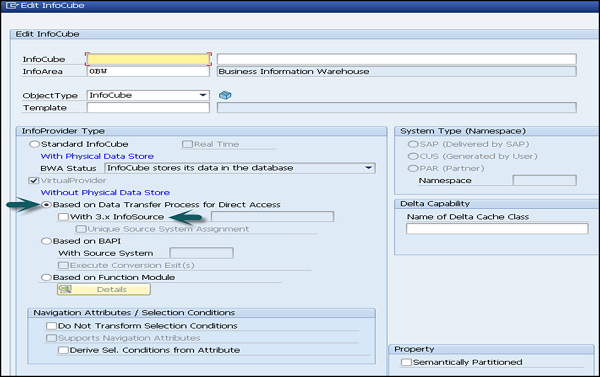Expand the BWA Status dropdown
Viewport: 600px width, 377px height.
[368, 168]
